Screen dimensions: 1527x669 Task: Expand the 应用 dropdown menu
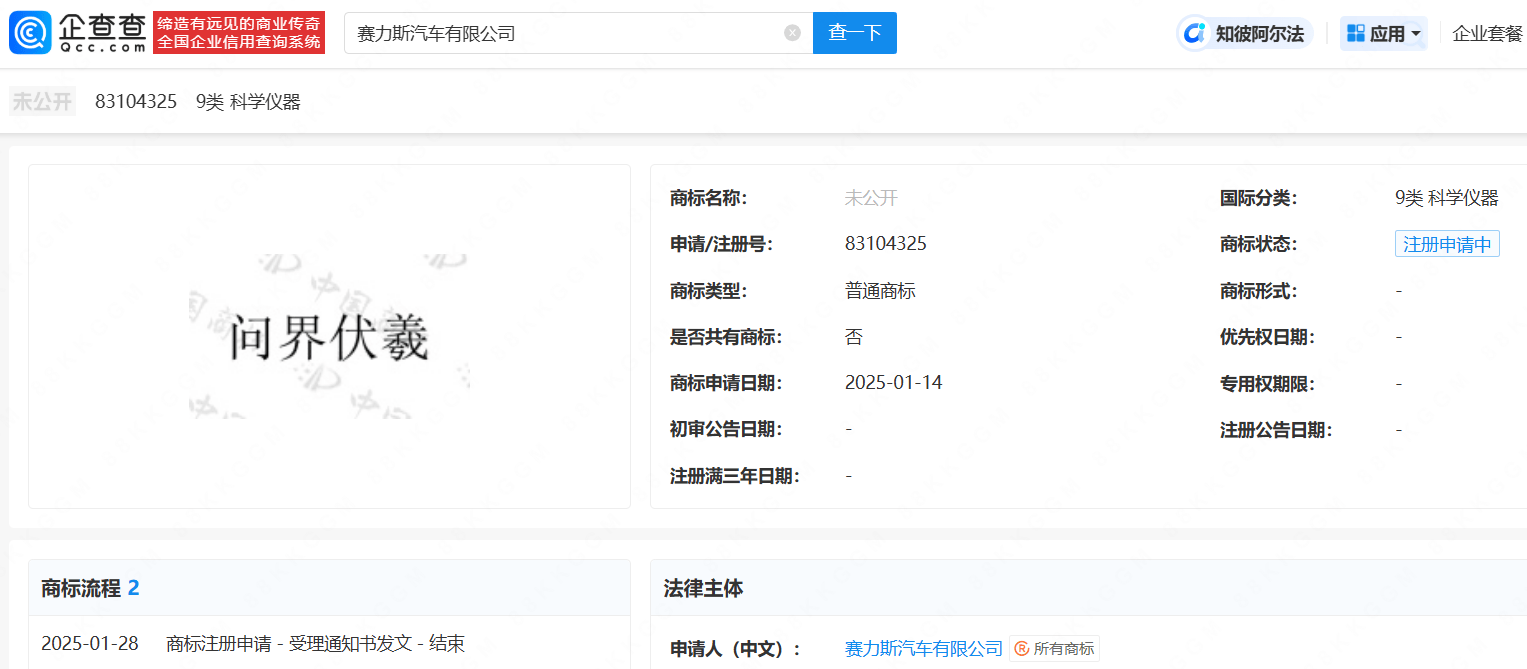point(1384,33)
